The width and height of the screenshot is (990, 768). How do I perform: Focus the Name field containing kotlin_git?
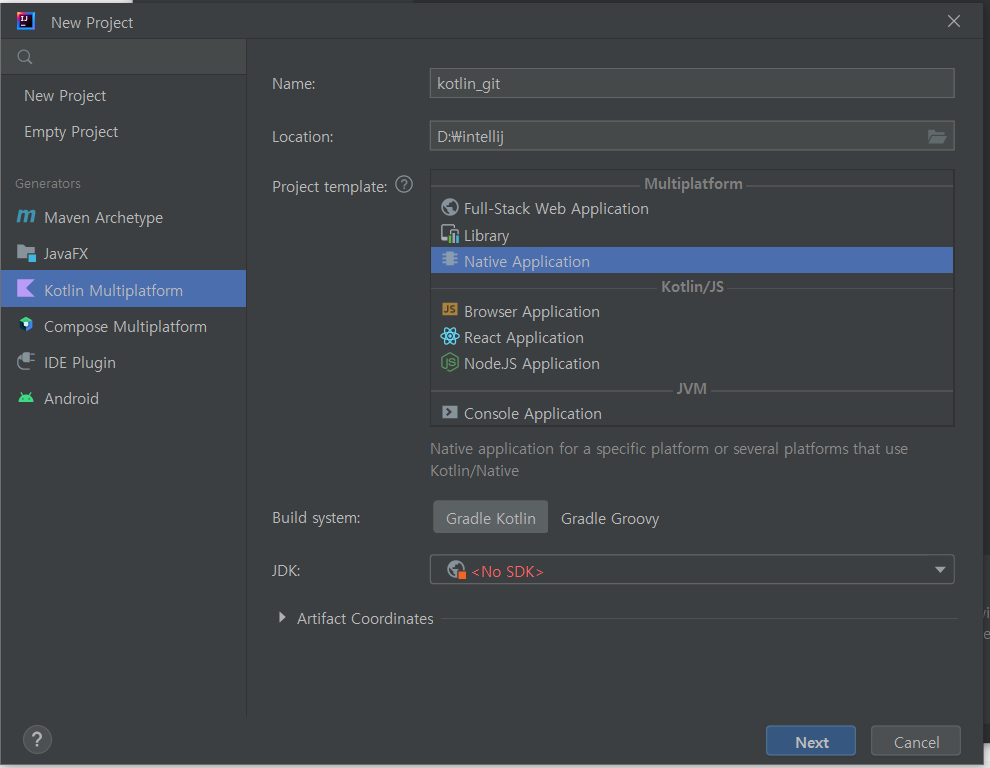coord(692,83)
